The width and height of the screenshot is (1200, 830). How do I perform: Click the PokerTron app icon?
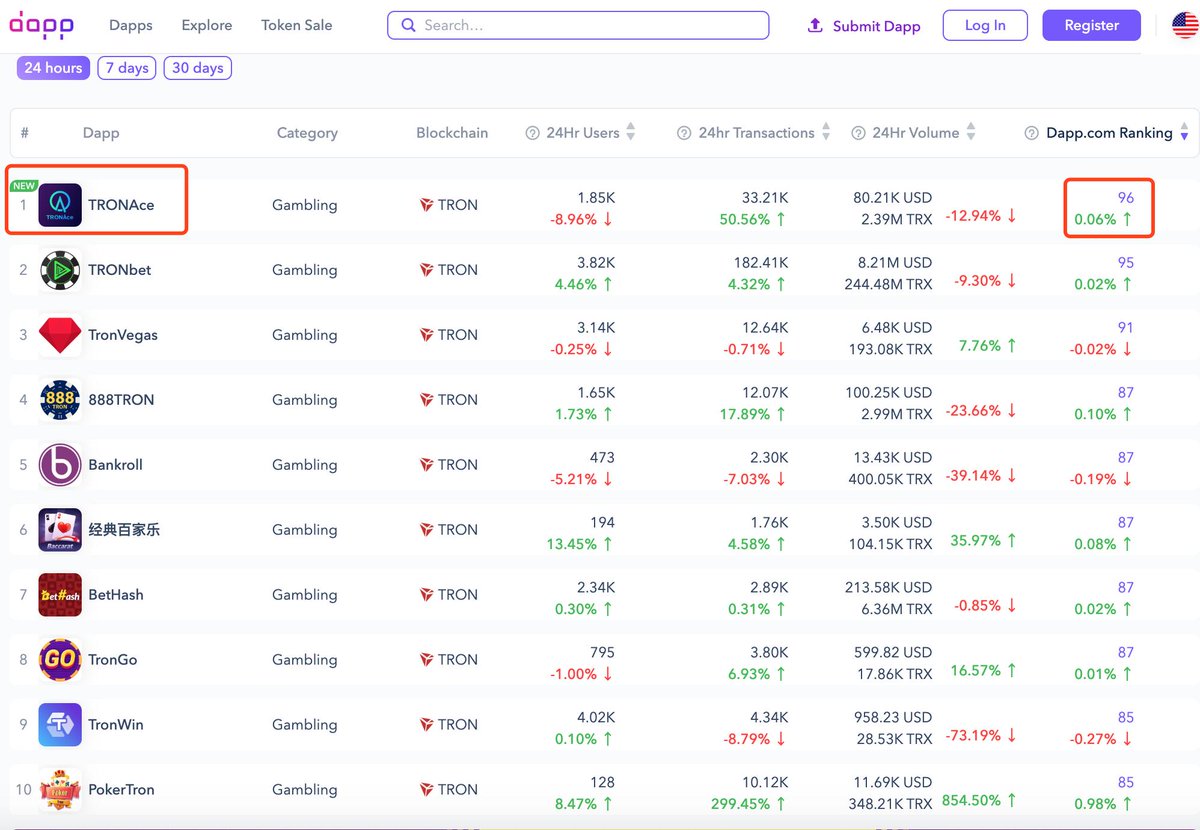click(x=60, y=790)
